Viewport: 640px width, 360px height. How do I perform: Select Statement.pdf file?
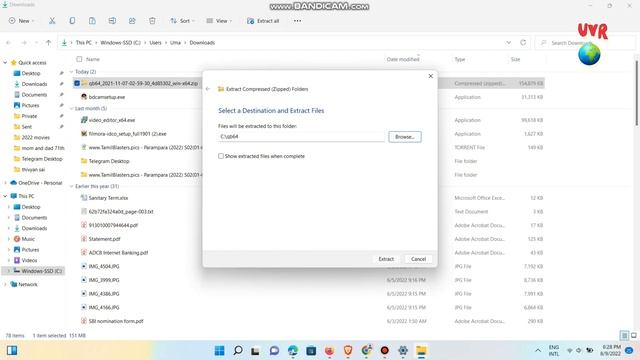[104, 239]
